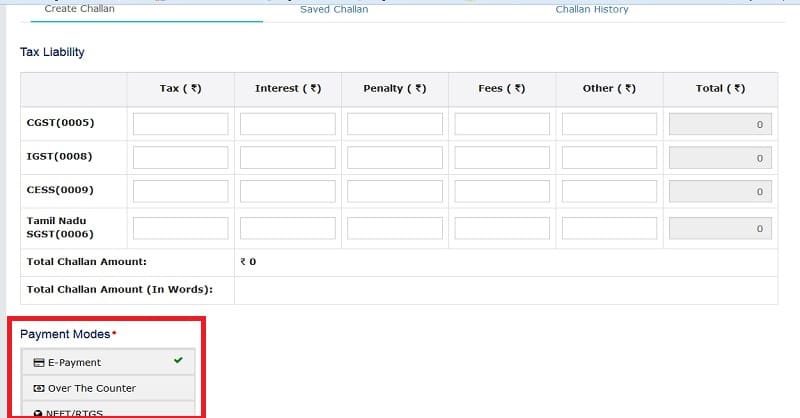Click the CESS(0009) Interest input field
800x418 pixels.
(288, 191)
